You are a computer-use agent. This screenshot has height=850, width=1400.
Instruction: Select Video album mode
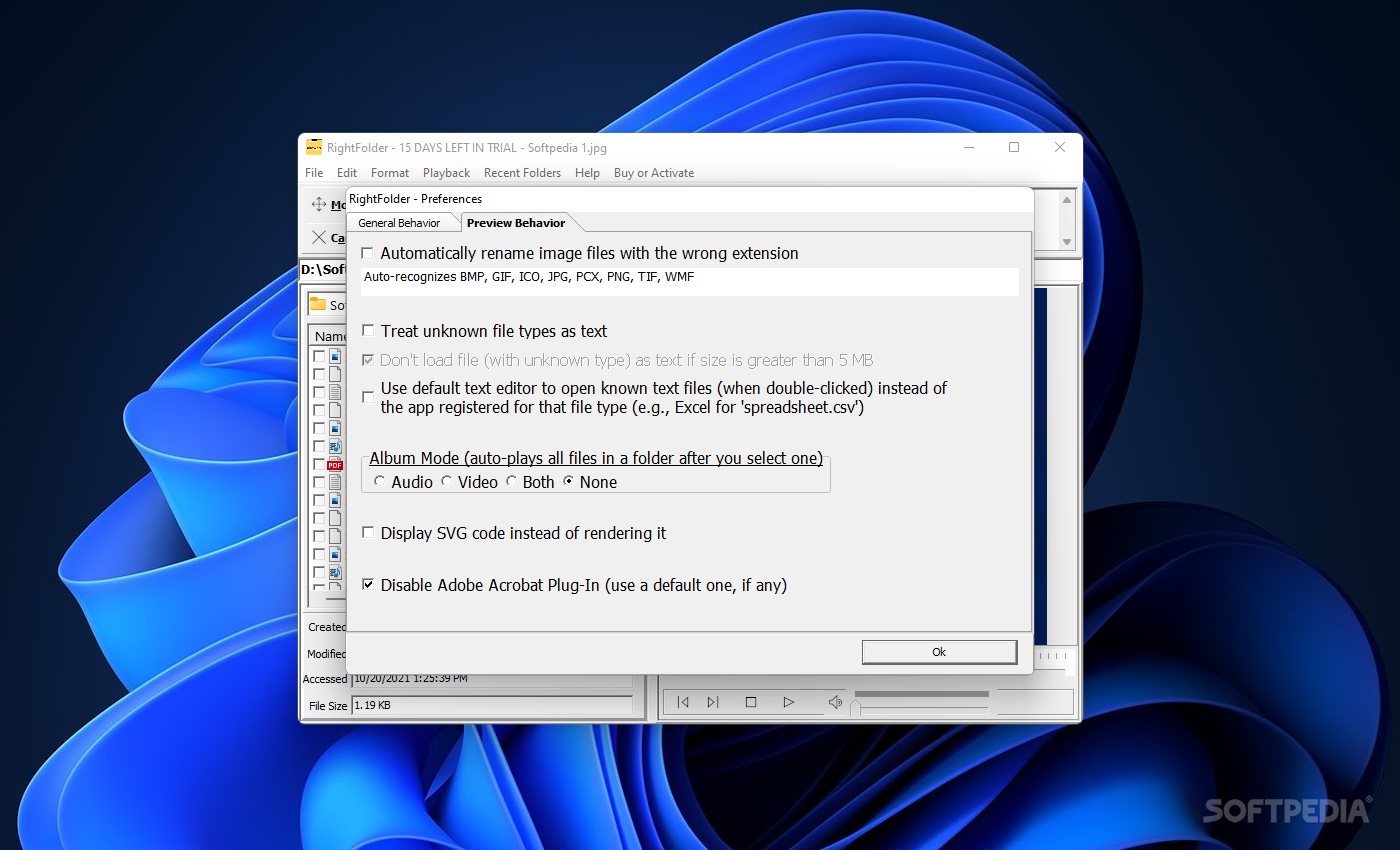(446, 482)
